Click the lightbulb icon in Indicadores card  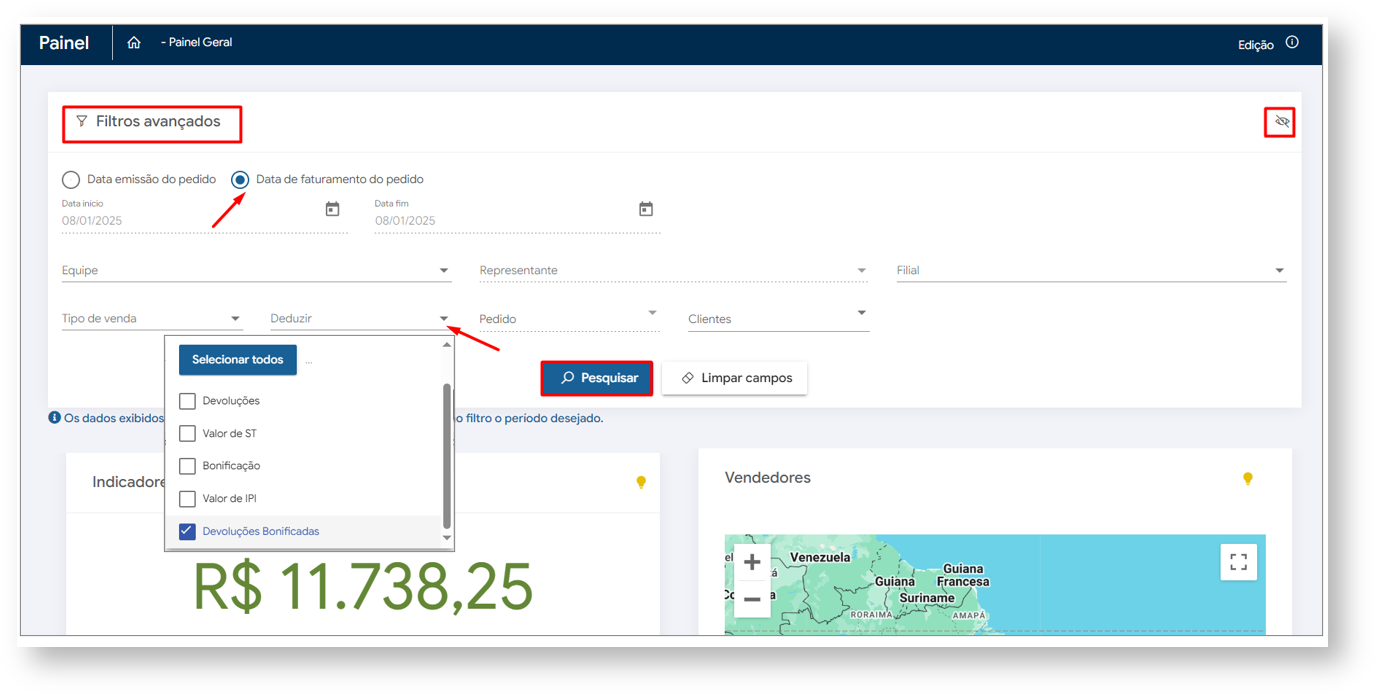pos(641,483)
